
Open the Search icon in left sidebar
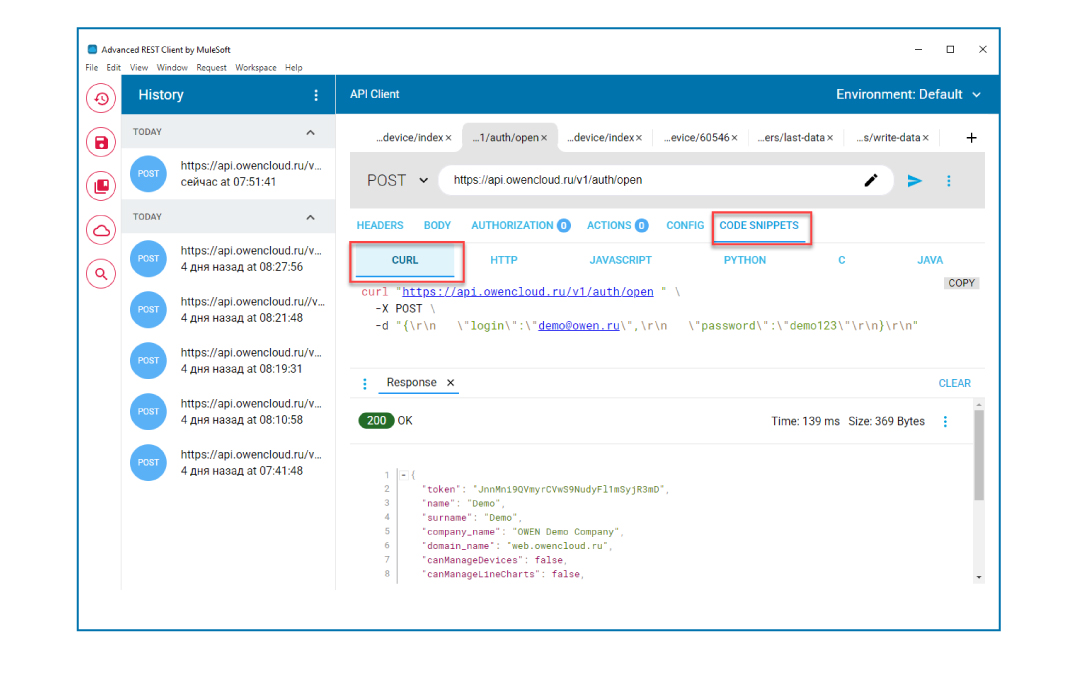[101, 273]
